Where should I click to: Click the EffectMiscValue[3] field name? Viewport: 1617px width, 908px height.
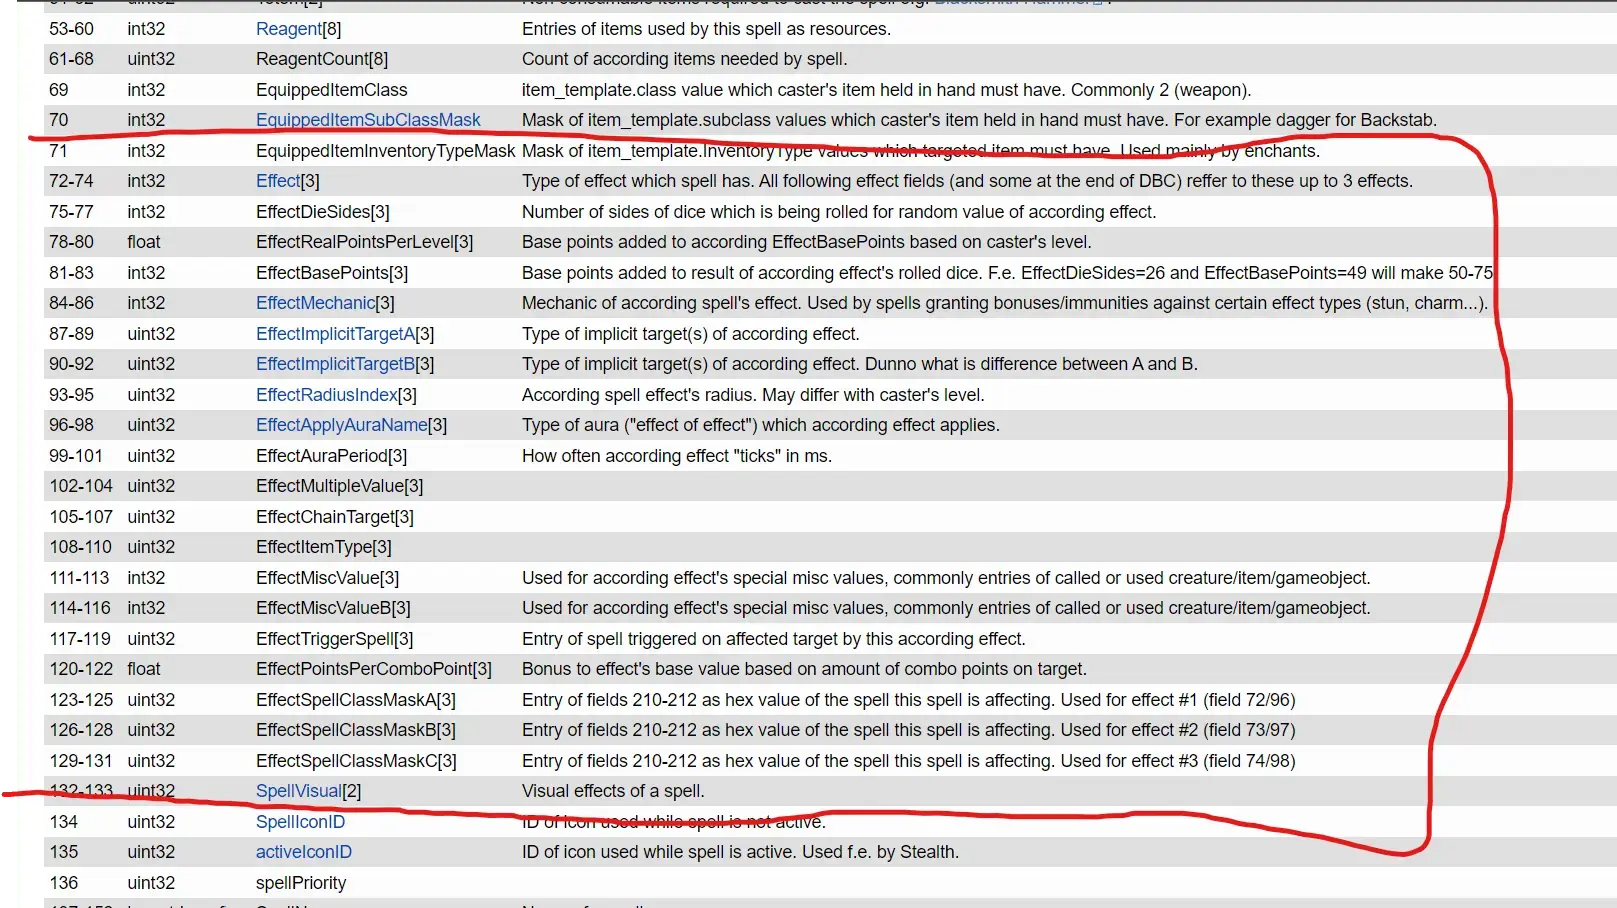328,578
